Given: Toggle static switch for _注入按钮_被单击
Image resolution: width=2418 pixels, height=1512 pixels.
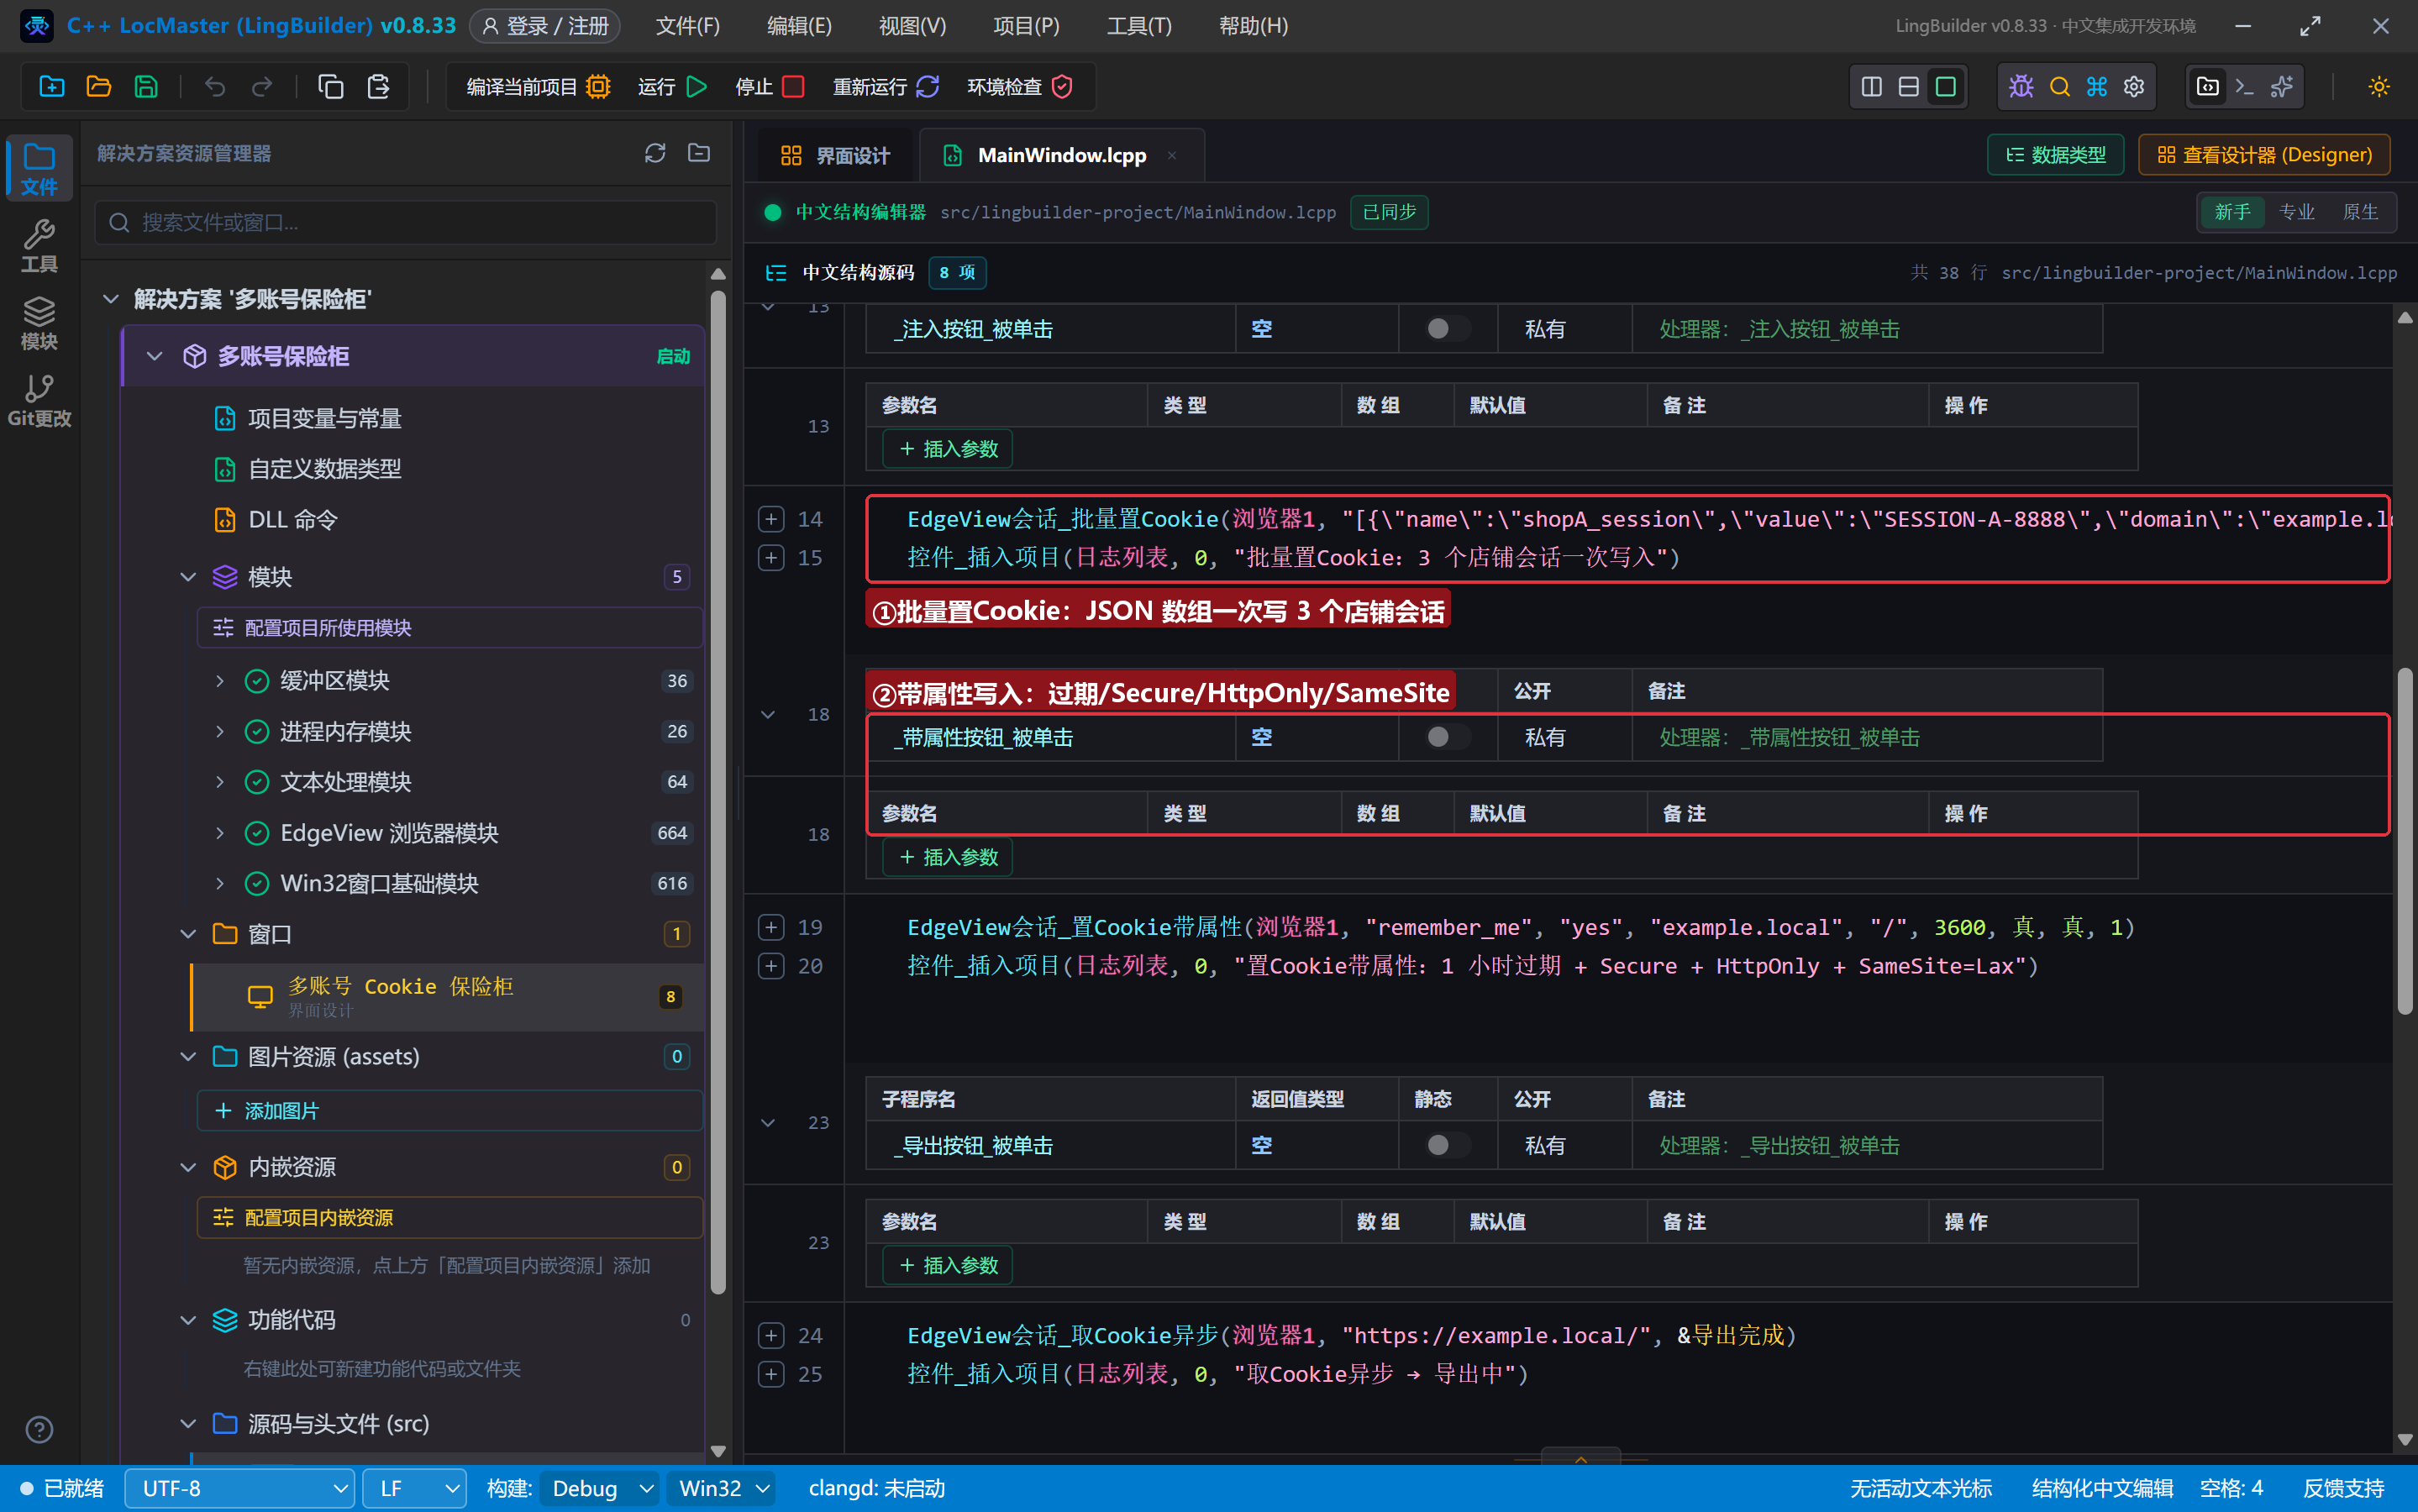Looking at the screenshot, I should (1446, 329).
